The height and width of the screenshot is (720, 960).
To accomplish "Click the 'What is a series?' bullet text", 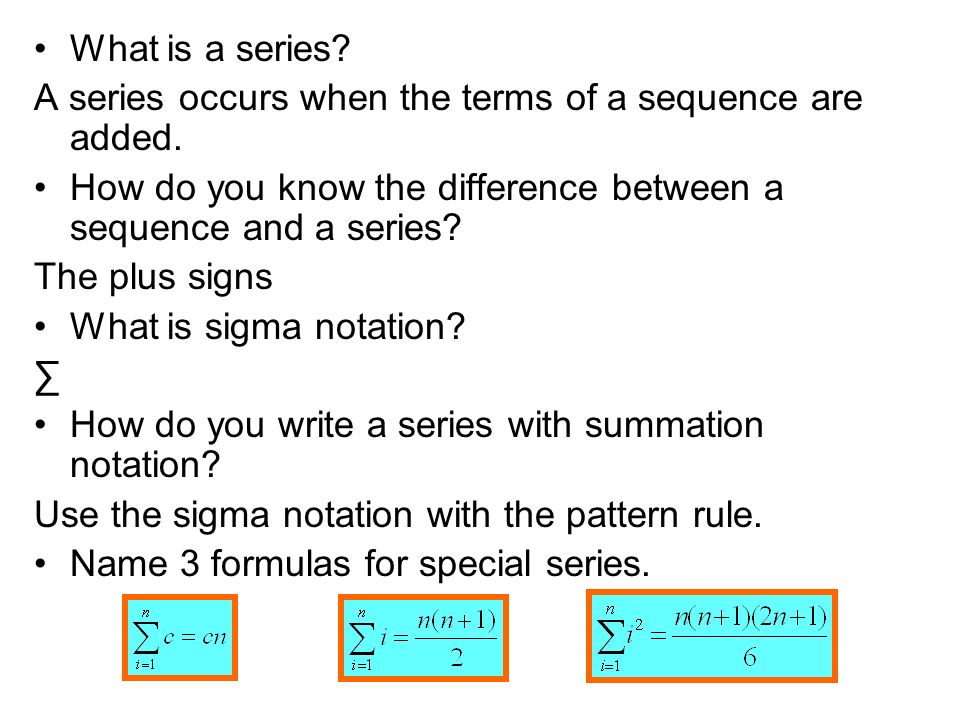I will coord(210,48).
